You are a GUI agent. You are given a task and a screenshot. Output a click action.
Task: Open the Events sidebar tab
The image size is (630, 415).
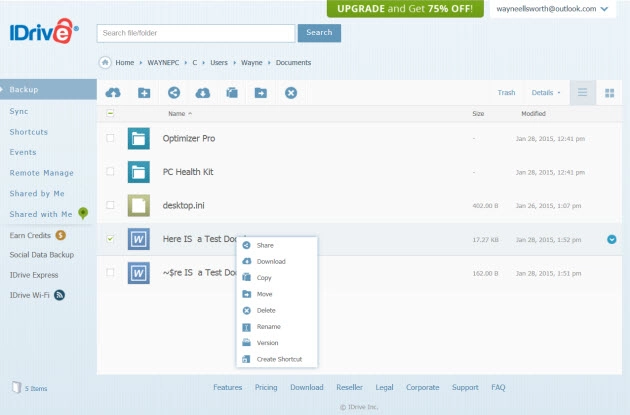tap(23, 152)
